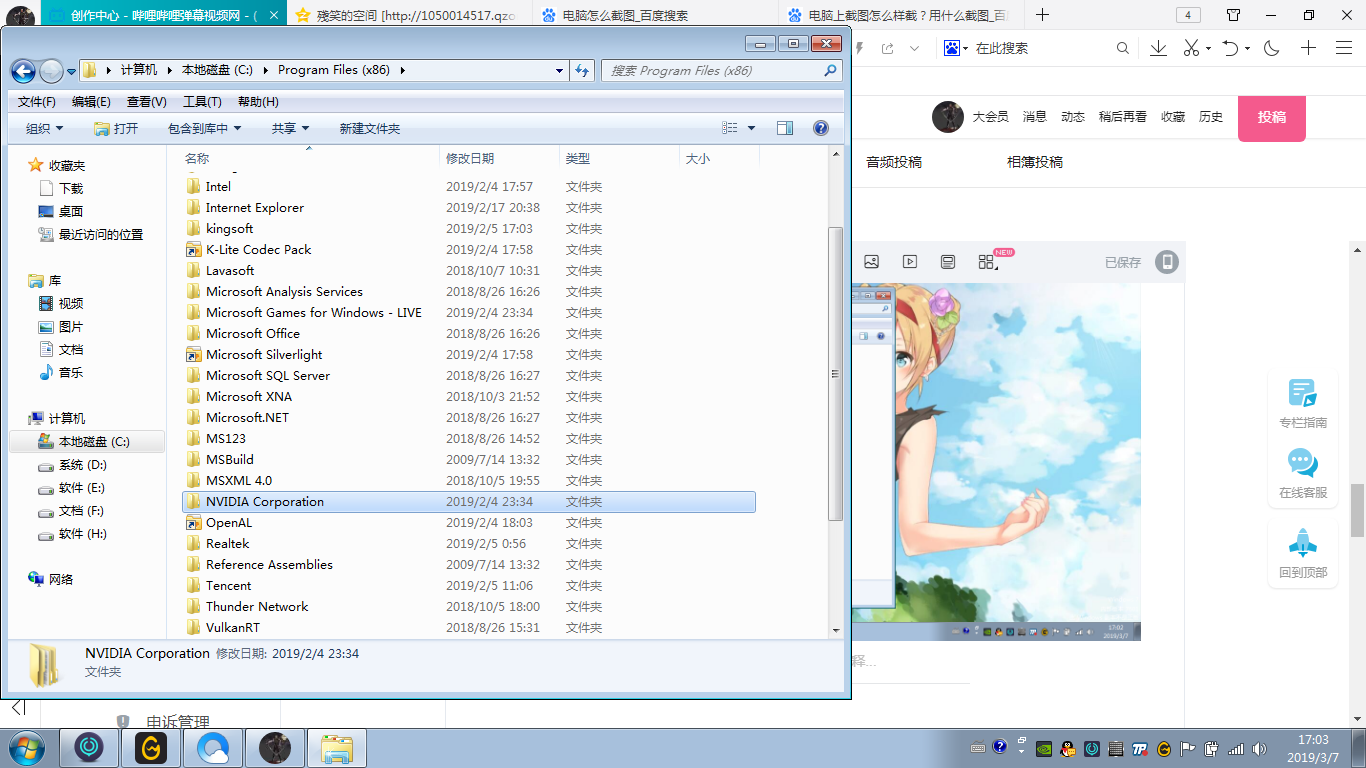Open the 文件(F) menu

[37, 102]
